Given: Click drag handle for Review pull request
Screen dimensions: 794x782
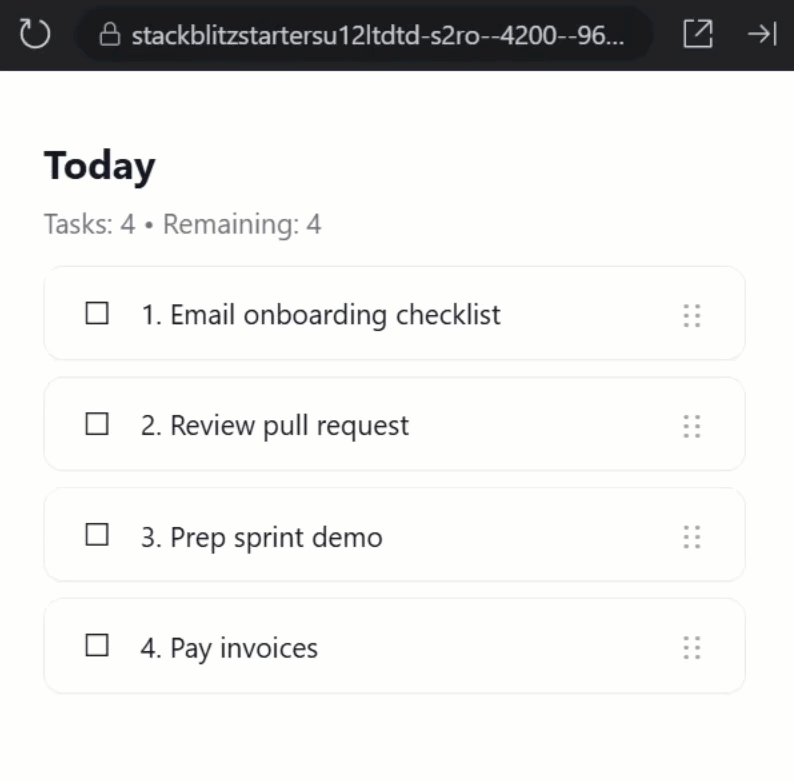Looking at the screenshot, I should (x=691, y=427).
